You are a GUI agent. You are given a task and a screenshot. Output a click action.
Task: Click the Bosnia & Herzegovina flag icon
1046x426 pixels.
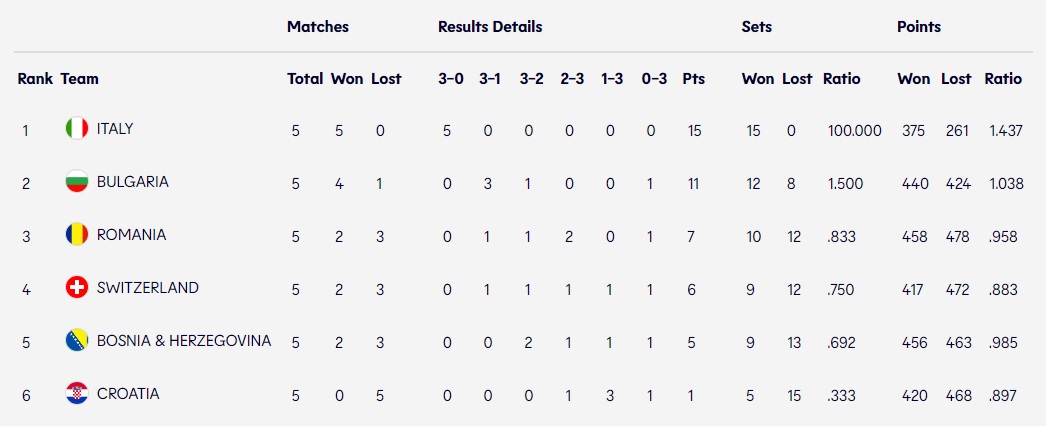[x=76, y=341]
